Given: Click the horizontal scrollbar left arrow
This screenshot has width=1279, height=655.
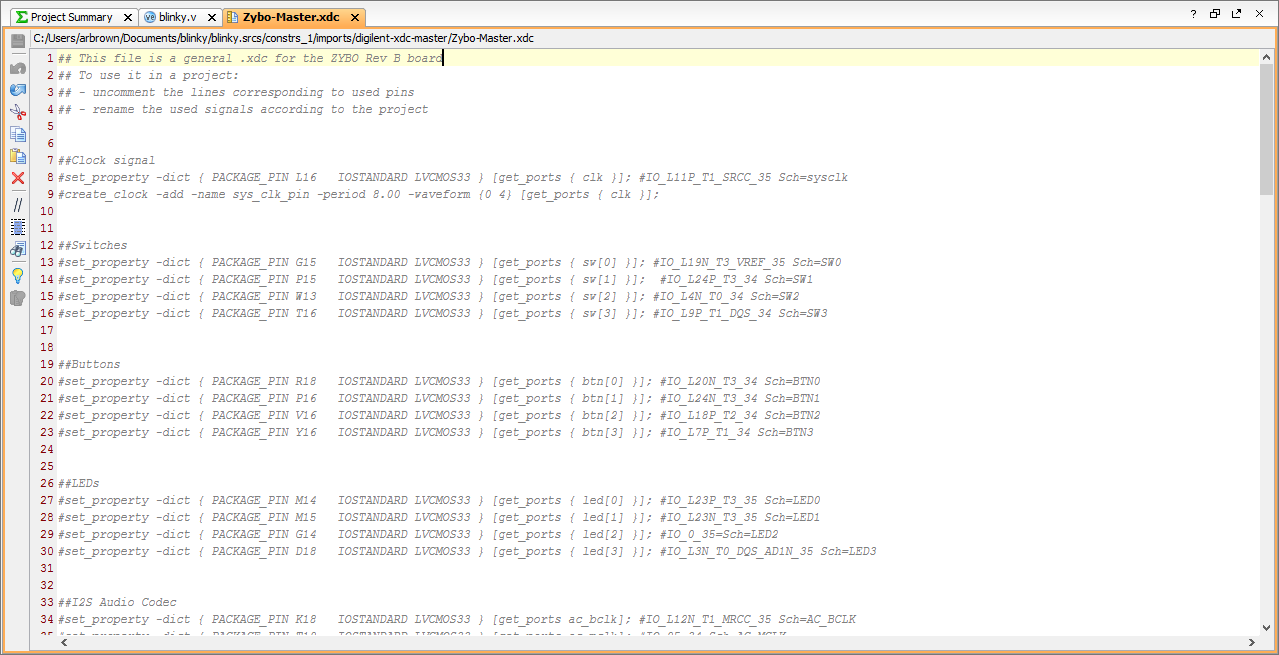Looking at the screenshot, I should coord(65,643).
